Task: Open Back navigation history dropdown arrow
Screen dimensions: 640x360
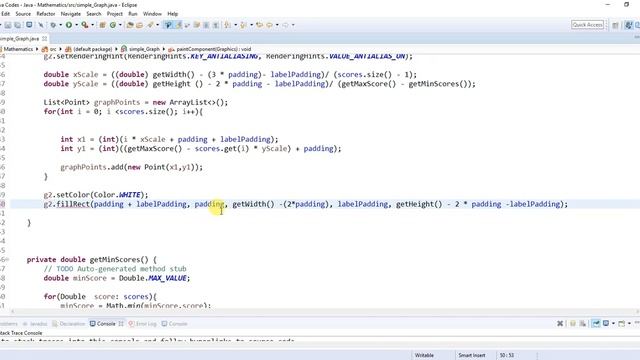Action: click(x=277, y=25)
